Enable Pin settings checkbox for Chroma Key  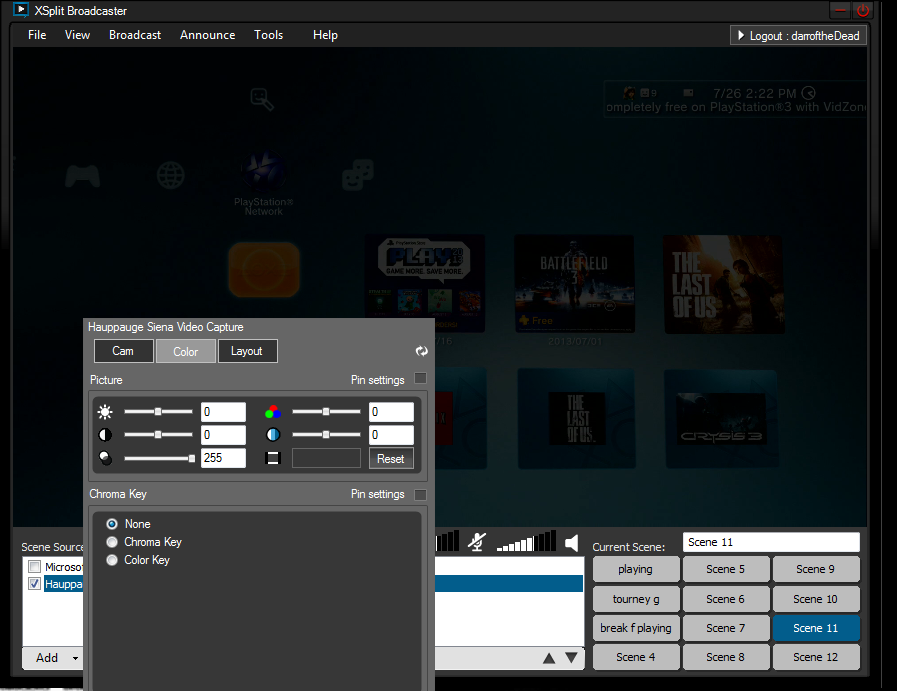(420, 494)
